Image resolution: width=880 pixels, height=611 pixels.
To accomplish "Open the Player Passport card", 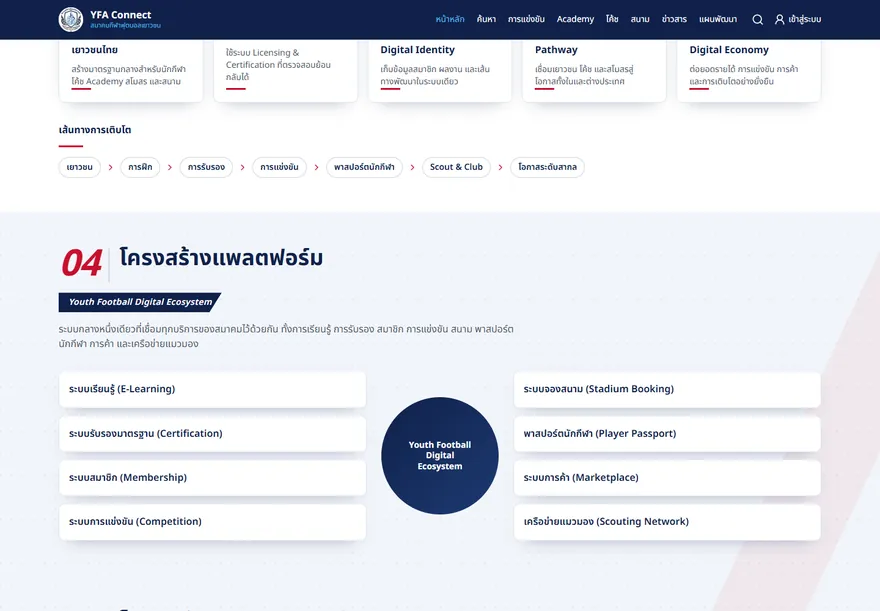I will coord(667,434).
